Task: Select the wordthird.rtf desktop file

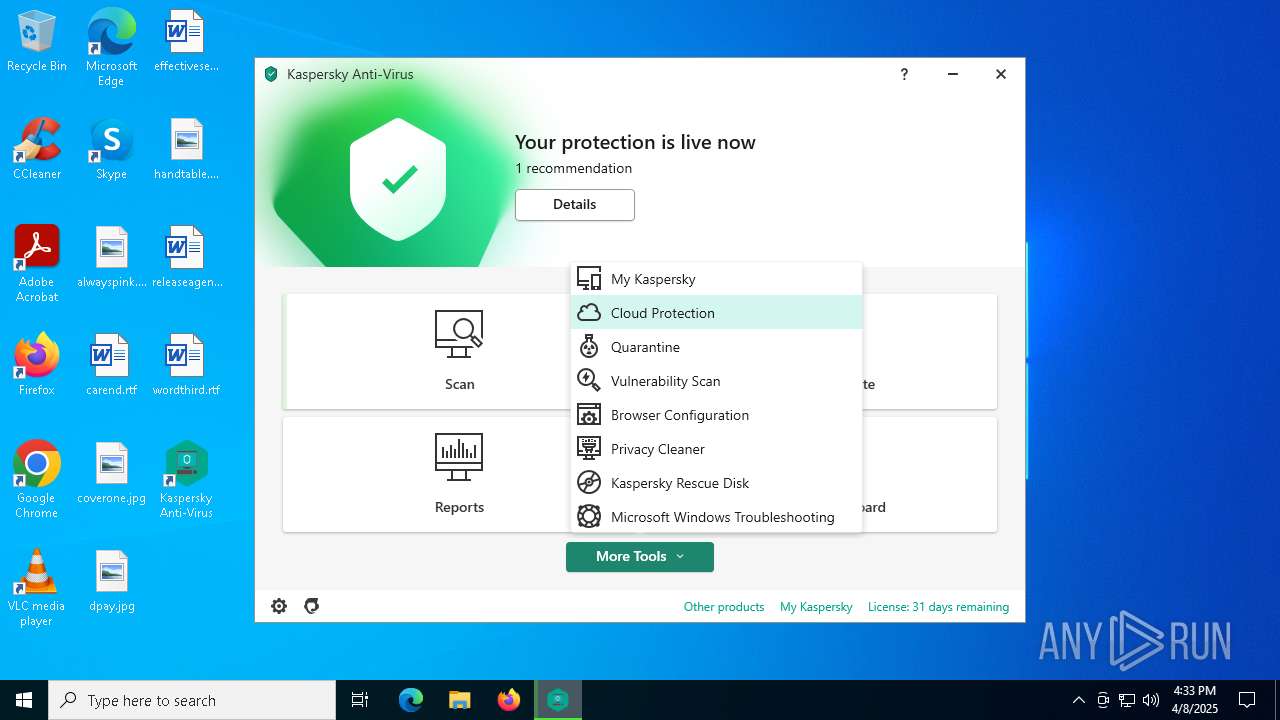Action: [x=186, y=365]
